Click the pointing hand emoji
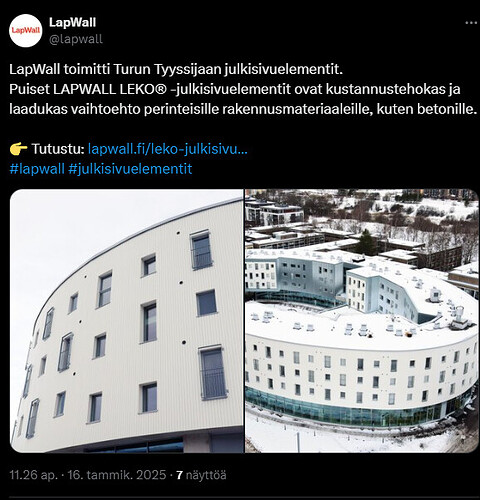 [18, 149]
